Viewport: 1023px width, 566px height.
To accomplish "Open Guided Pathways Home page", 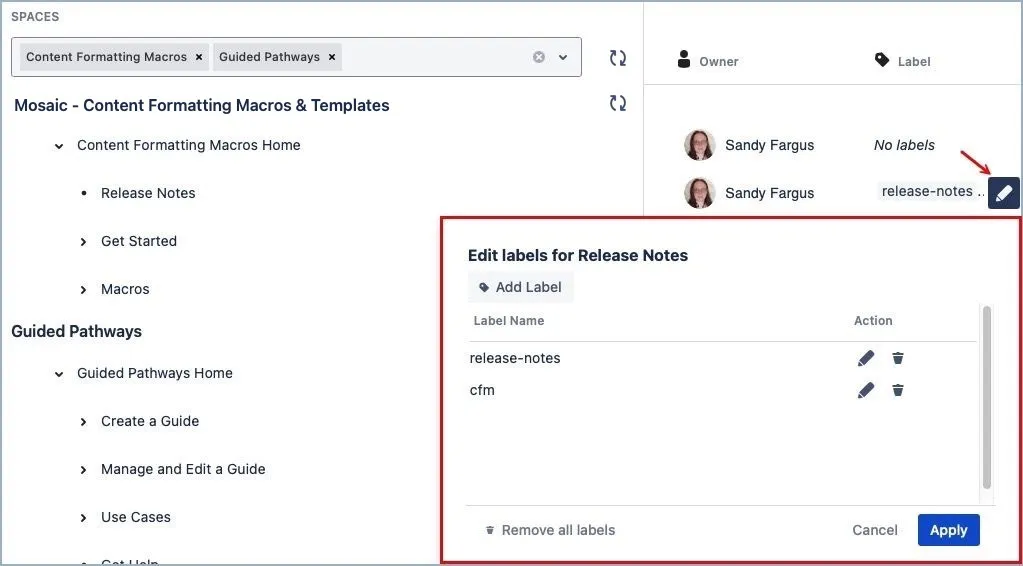I will click(x=155, y=373).
